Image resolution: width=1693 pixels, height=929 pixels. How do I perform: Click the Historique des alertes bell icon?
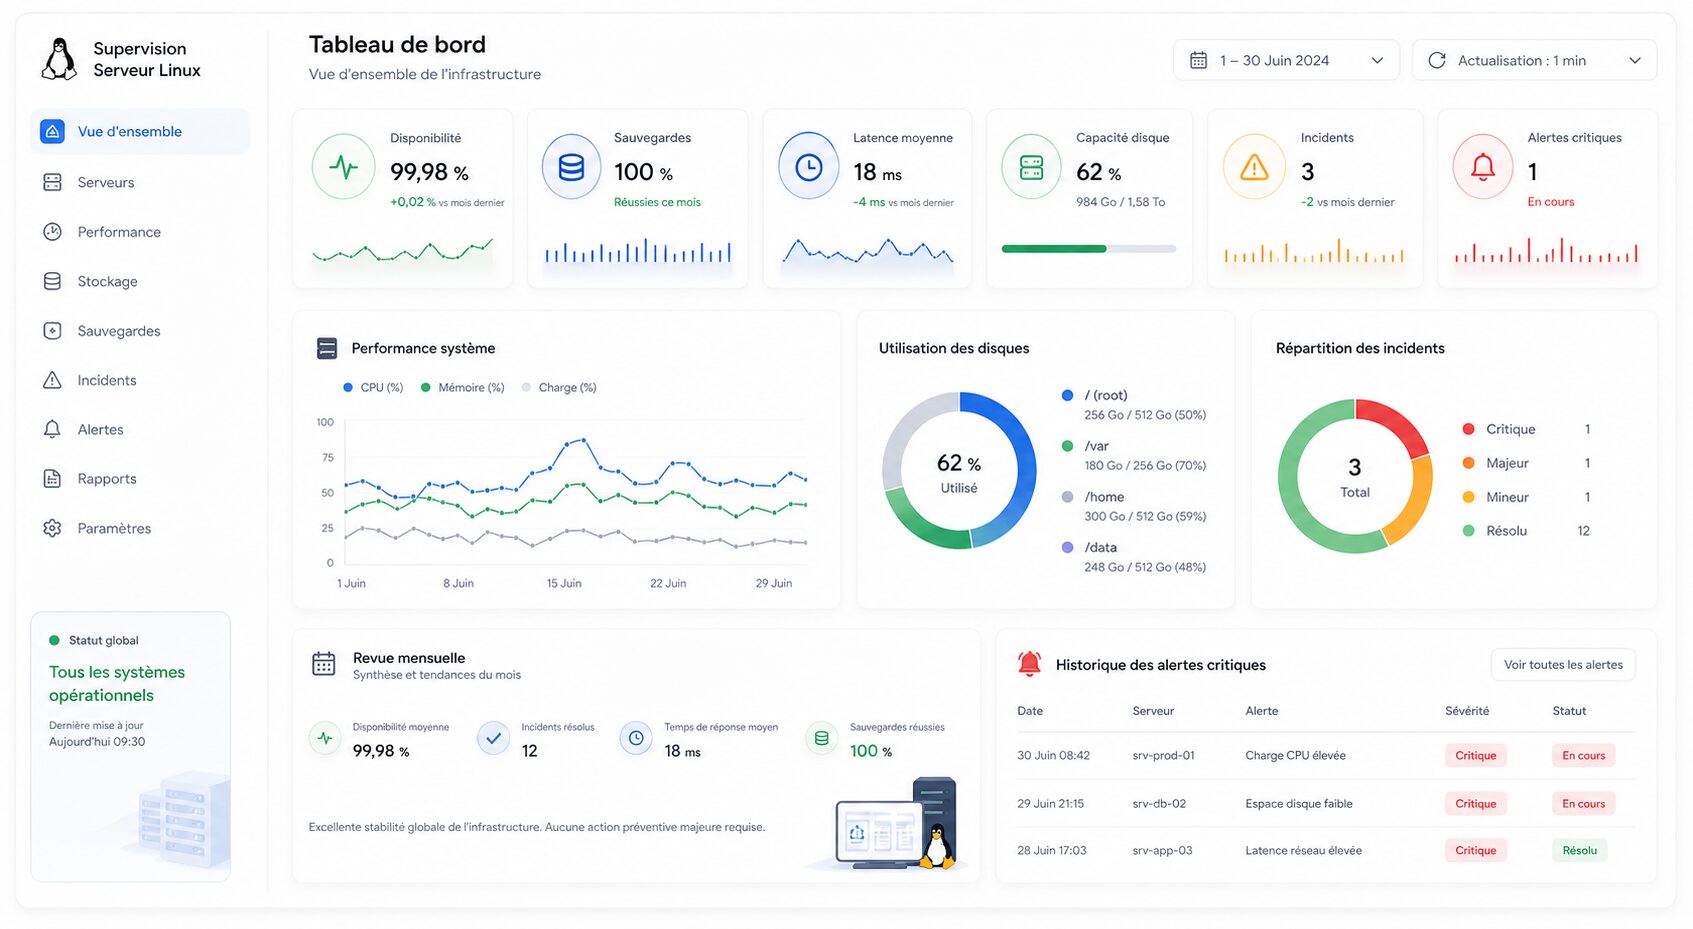point(1029,663)
